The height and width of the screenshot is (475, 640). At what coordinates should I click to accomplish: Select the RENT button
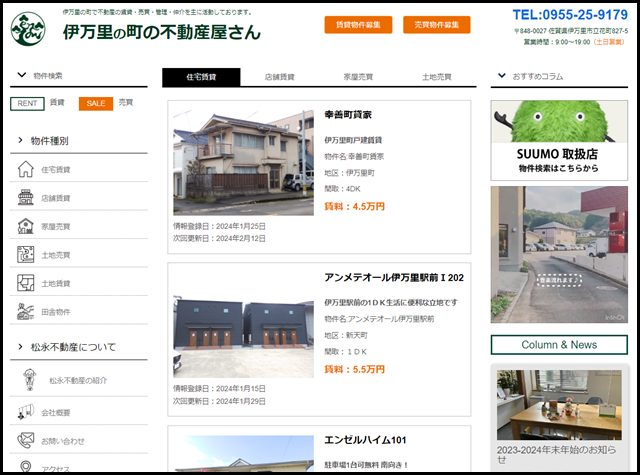point(27,104)
